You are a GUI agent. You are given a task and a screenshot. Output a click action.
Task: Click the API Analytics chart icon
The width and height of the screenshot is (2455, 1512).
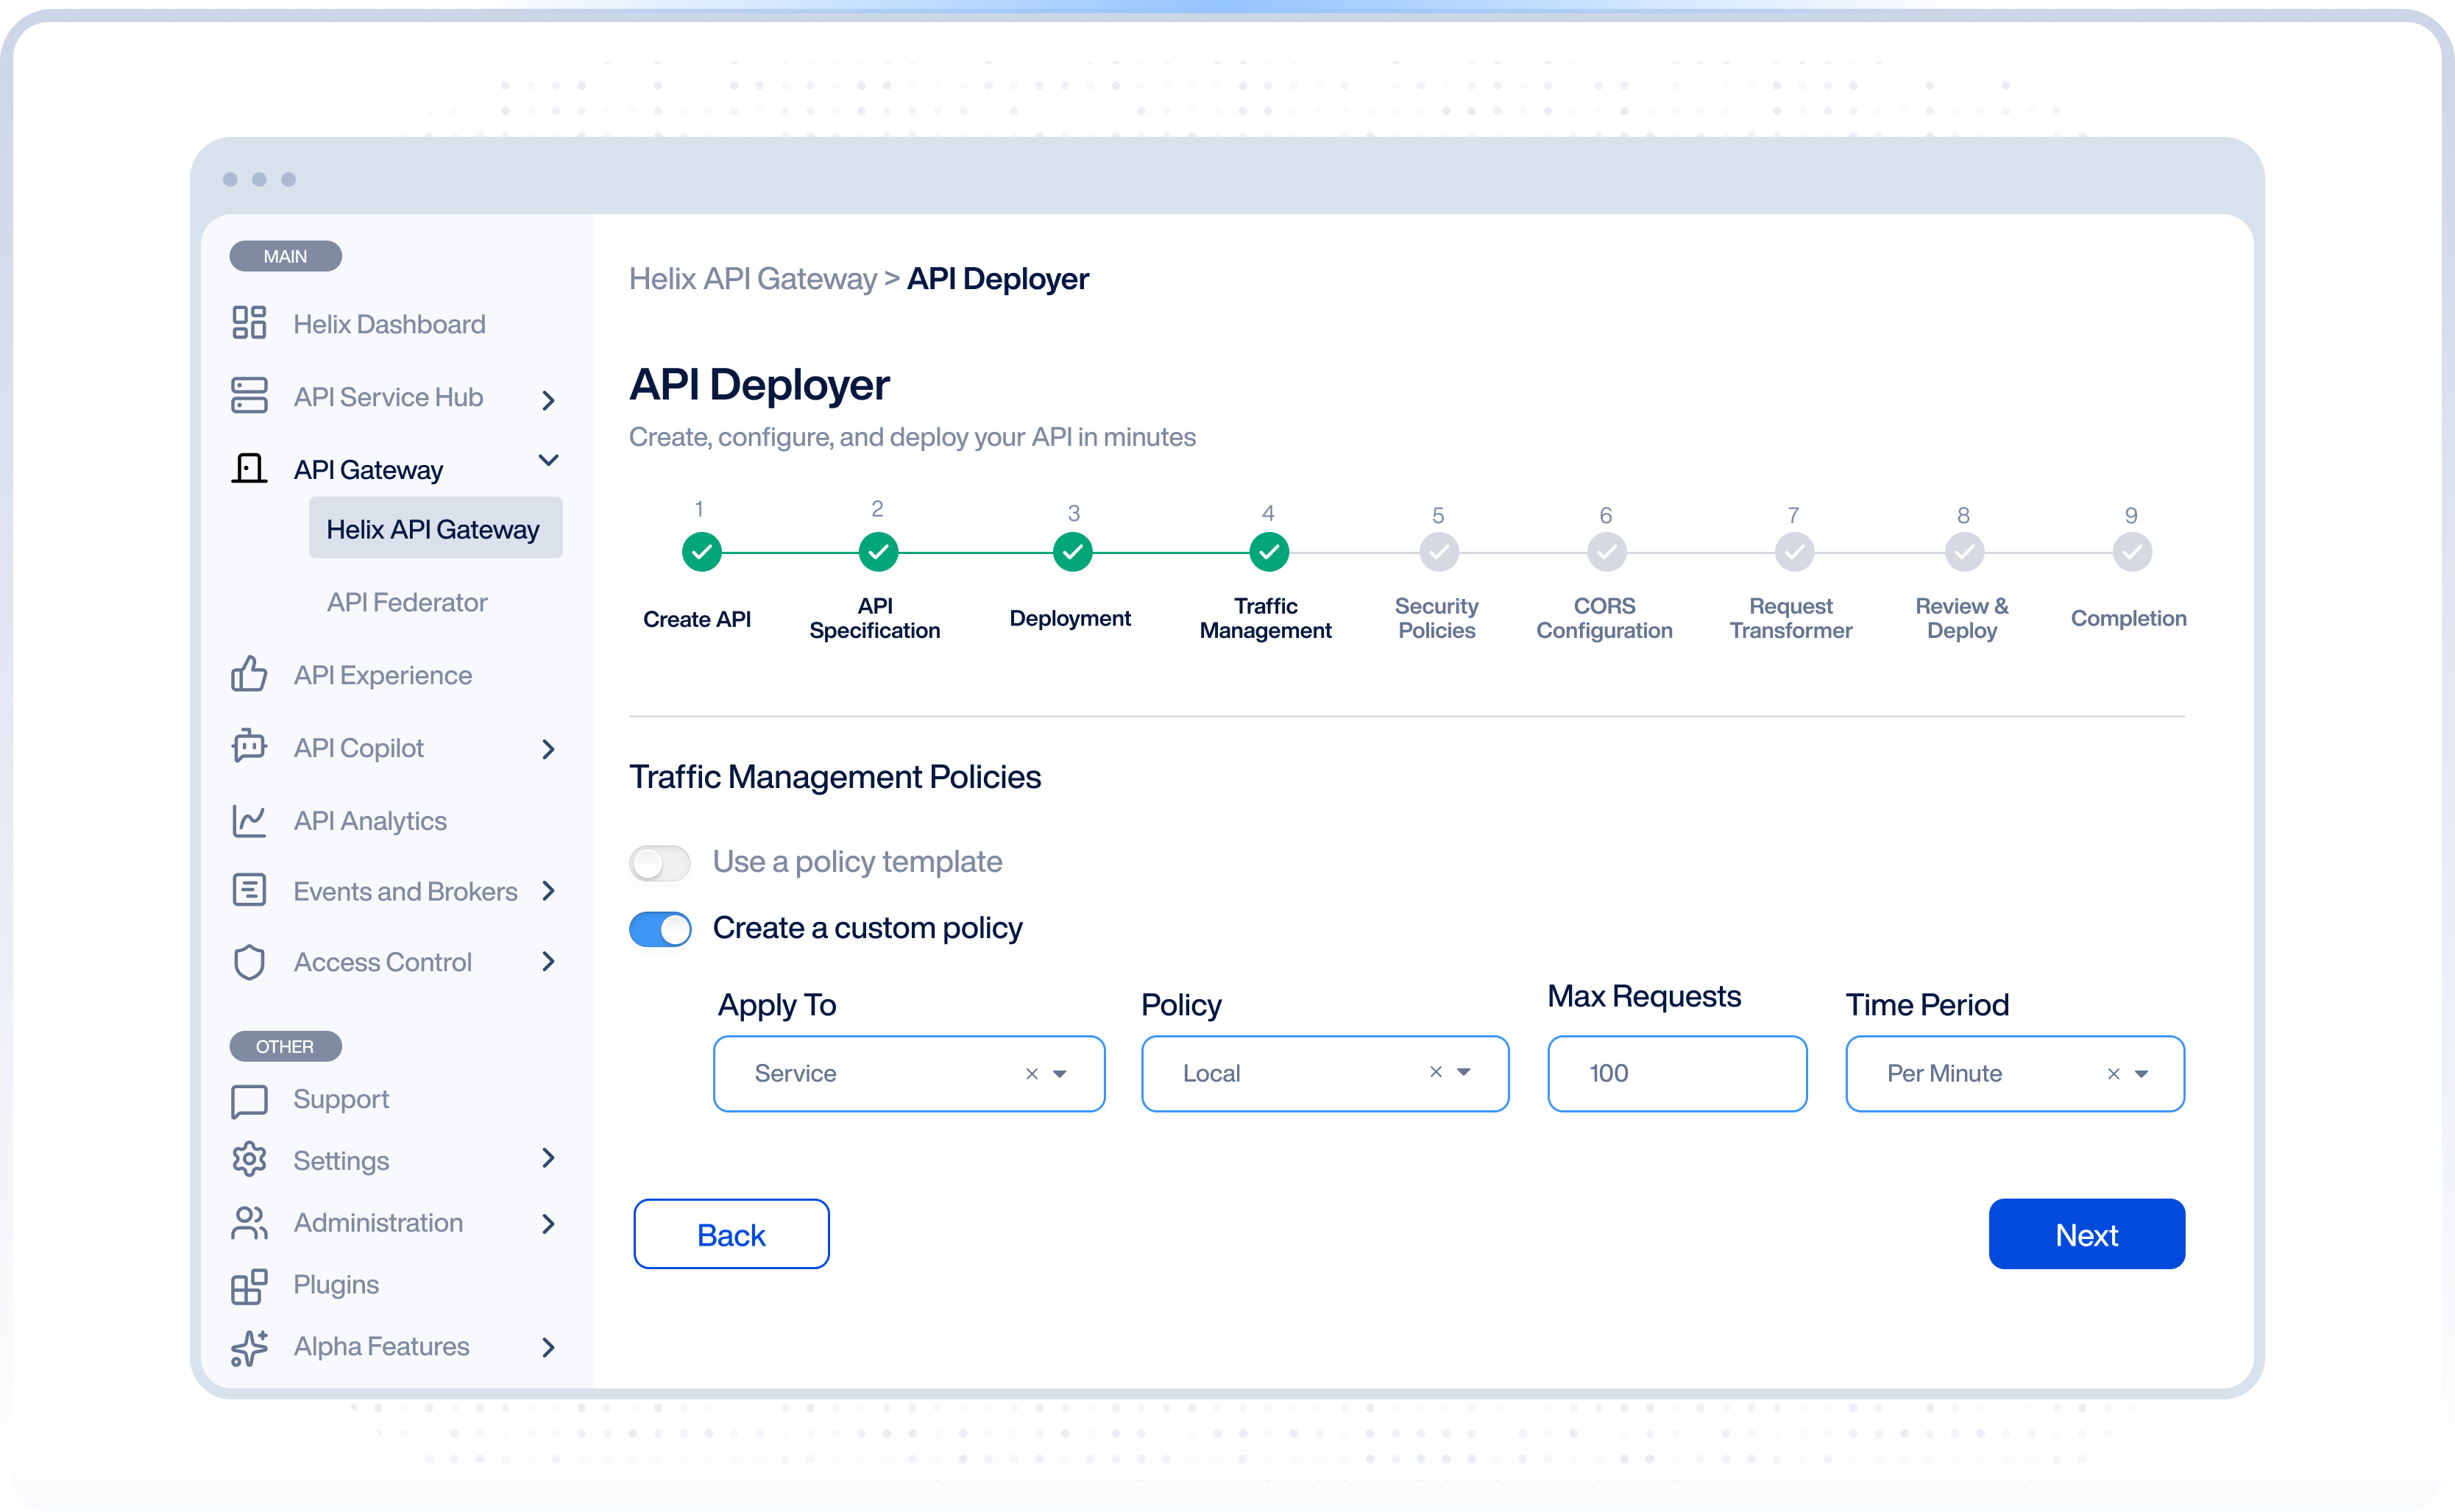point(249,820)
